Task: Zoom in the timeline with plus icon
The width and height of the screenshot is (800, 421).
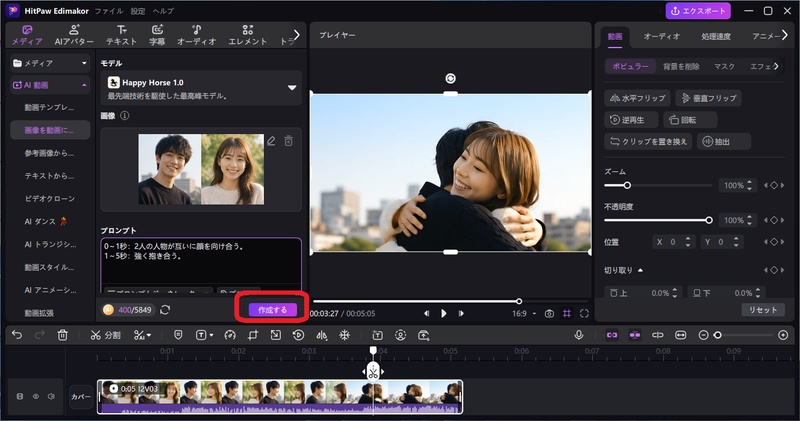Action: tap(783, 335)
